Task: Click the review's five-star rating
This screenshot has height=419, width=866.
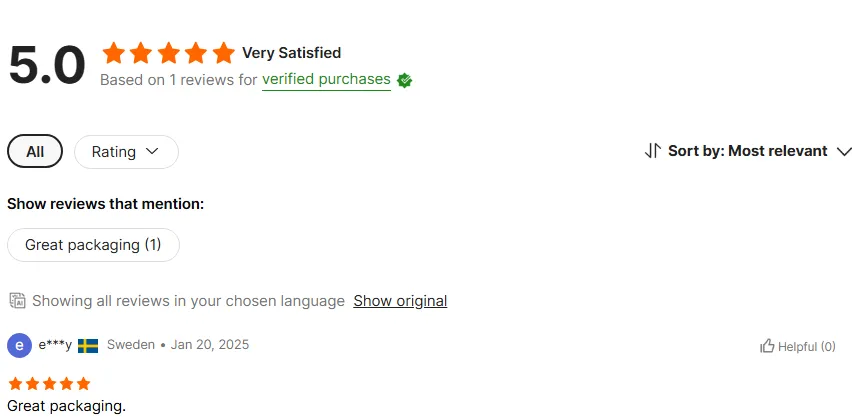Action: (49, 384)
